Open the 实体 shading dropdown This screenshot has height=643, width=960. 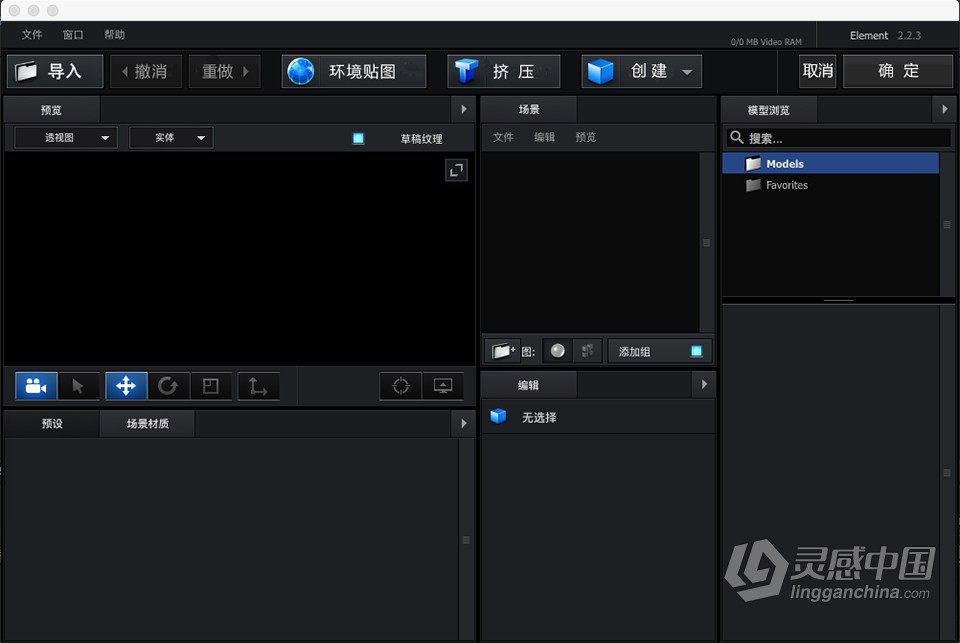tap(171, 138)
